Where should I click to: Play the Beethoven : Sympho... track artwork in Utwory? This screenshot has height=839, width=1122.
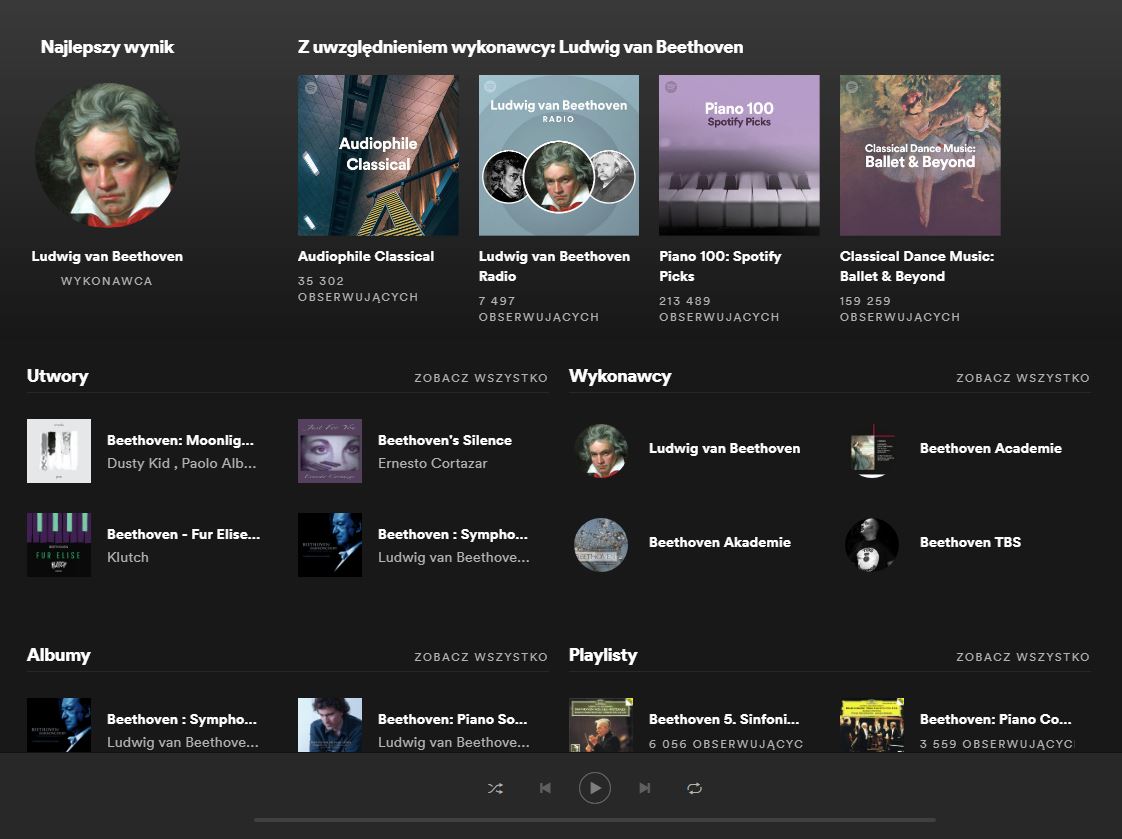click(x=330, y=544)
